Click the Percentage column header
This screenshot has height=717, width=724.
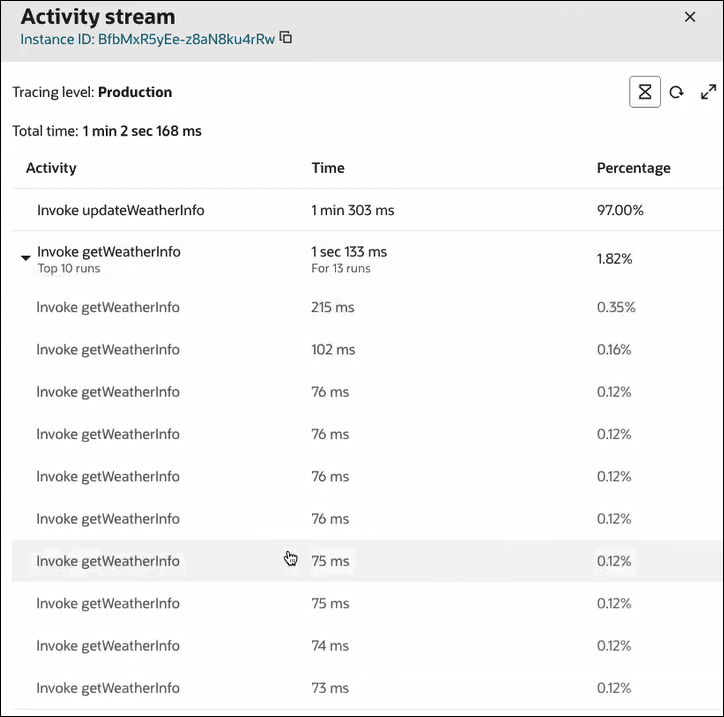point(634,168)
